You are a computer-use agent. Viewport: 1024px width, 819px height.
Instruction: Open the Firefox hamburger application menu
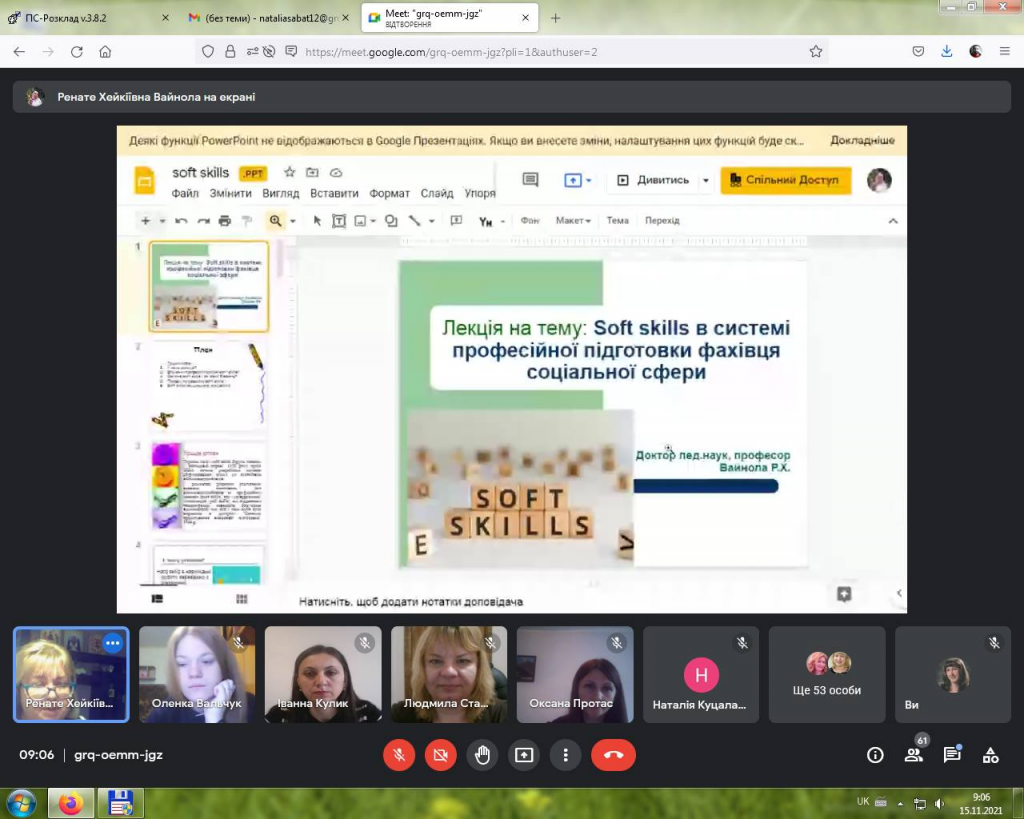[1004, 51]
